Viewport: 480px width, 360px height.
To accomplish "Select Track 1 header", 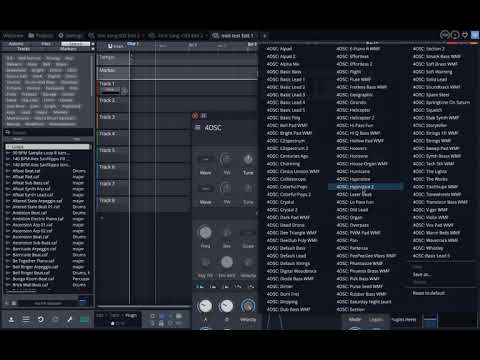I will coord(113,88).
